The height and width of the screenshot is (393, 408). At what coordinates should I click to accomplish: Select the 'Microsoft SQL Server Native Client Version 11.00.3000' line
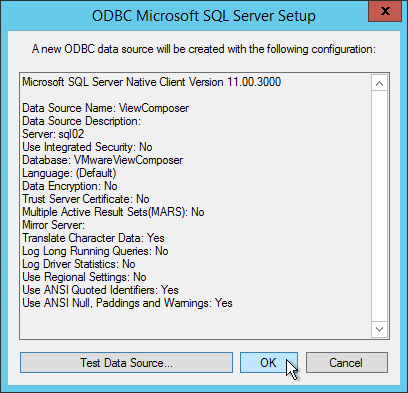[152, 82]
